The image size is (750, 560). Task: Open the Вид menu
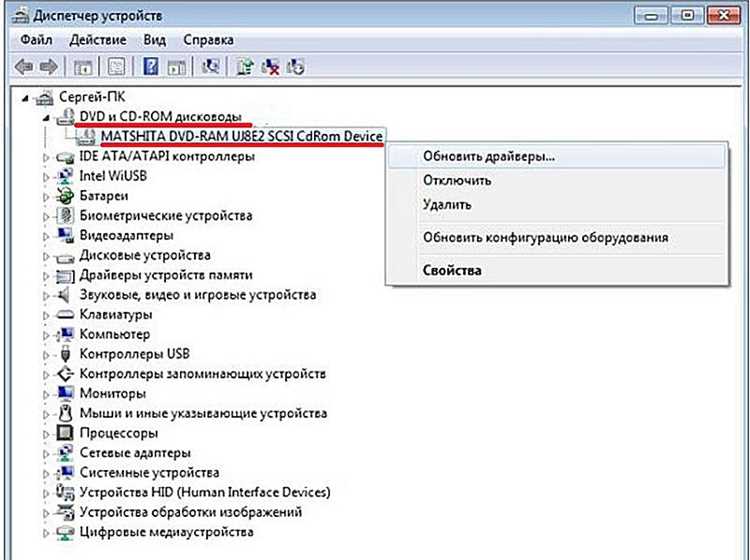[155, 40]
